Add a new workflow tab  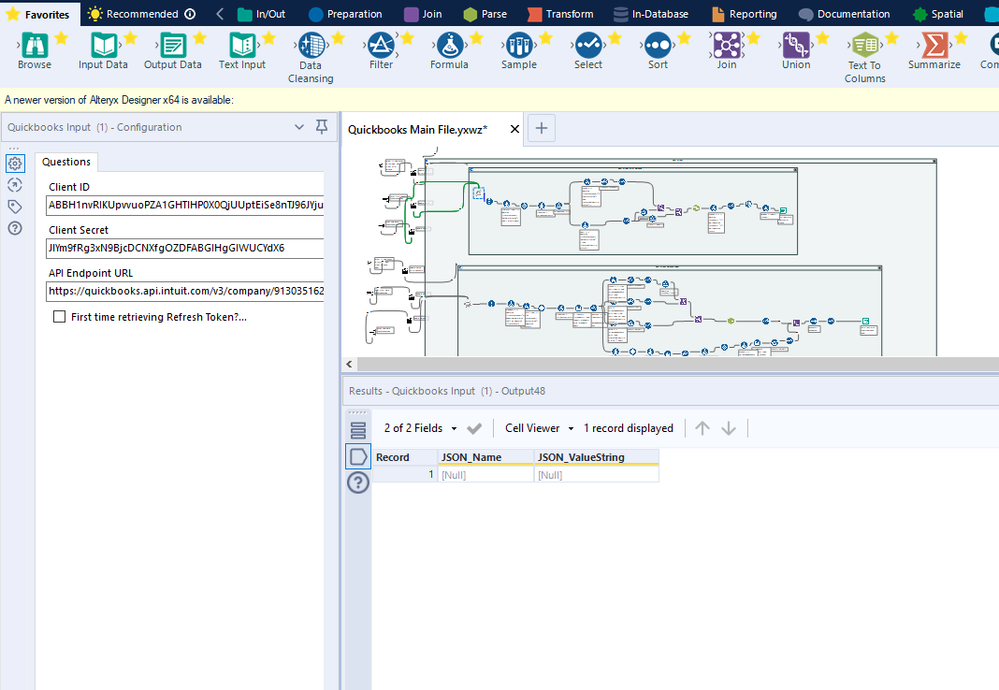541,128
